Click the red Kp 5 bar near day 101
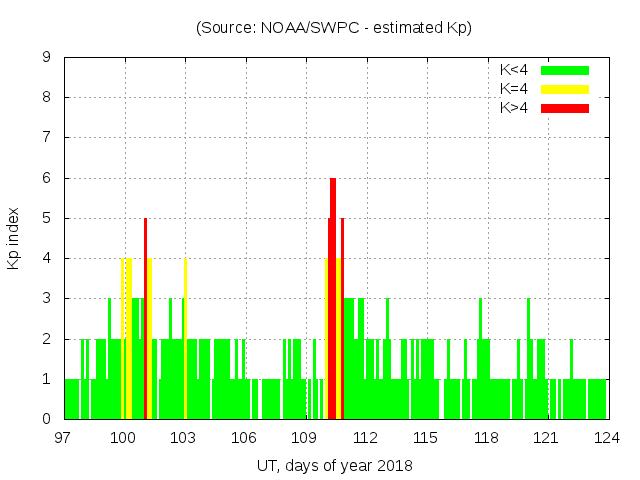 (x=145, y=320)
